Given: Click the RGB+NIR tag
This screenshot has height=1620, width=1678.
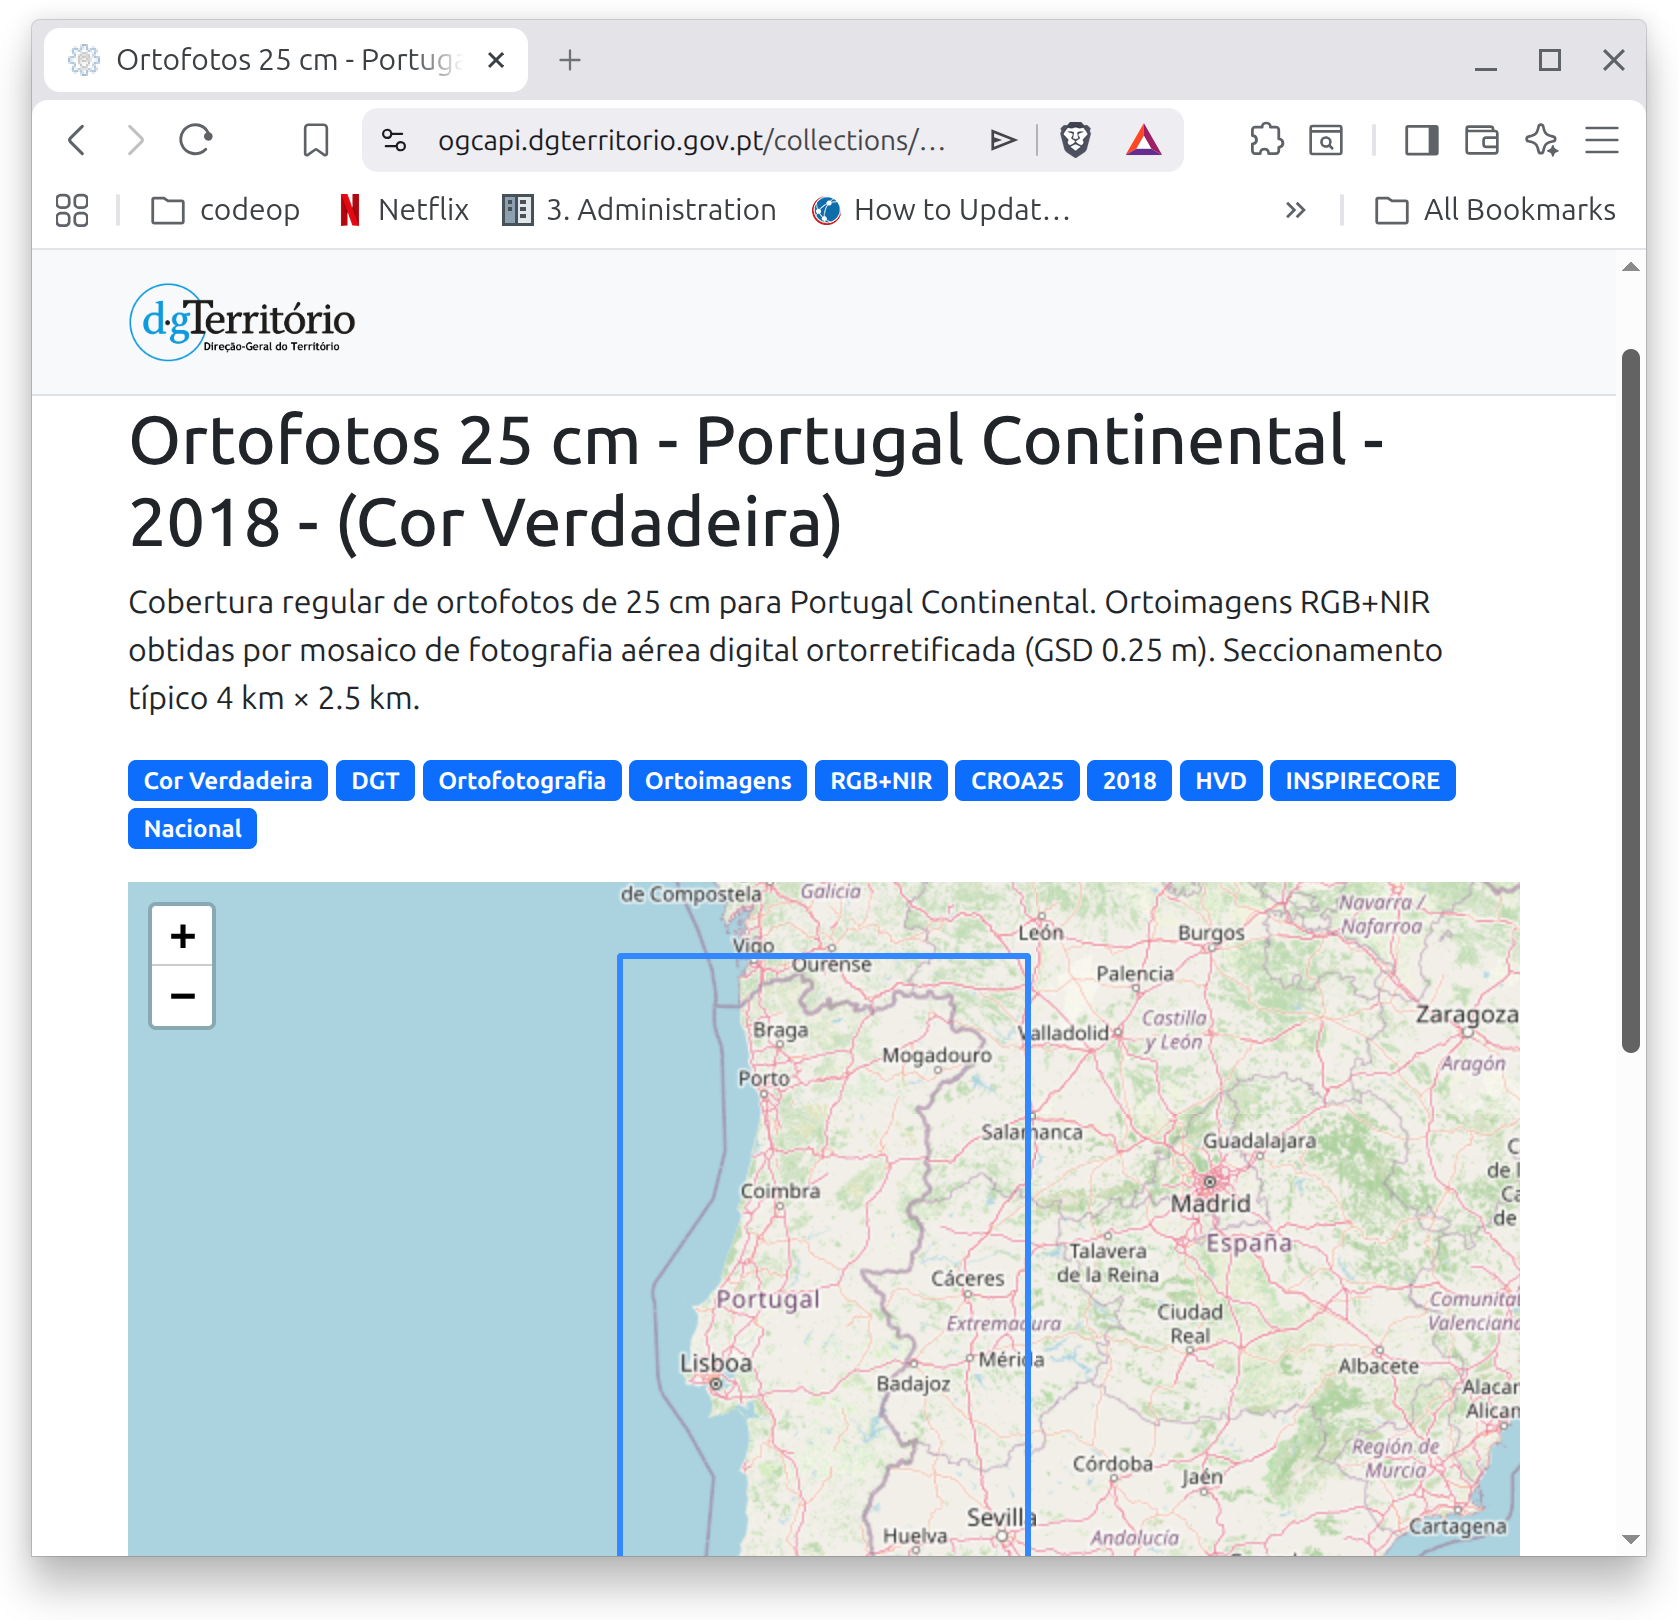Looking at the screenshot, I should click(x=881, y=781).
